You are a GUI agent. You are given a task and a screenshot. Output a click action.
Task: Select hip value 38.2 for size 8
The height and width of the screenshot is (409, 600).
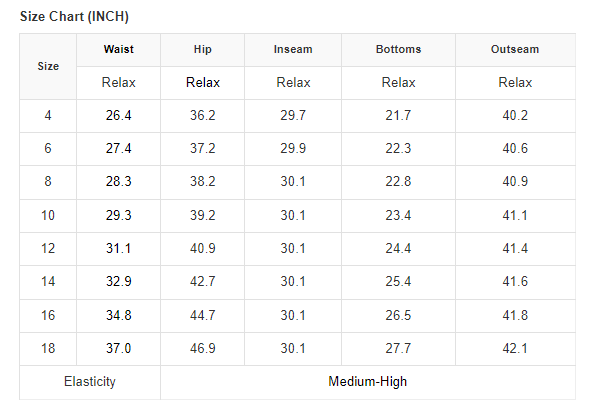[x=202, y=181]
